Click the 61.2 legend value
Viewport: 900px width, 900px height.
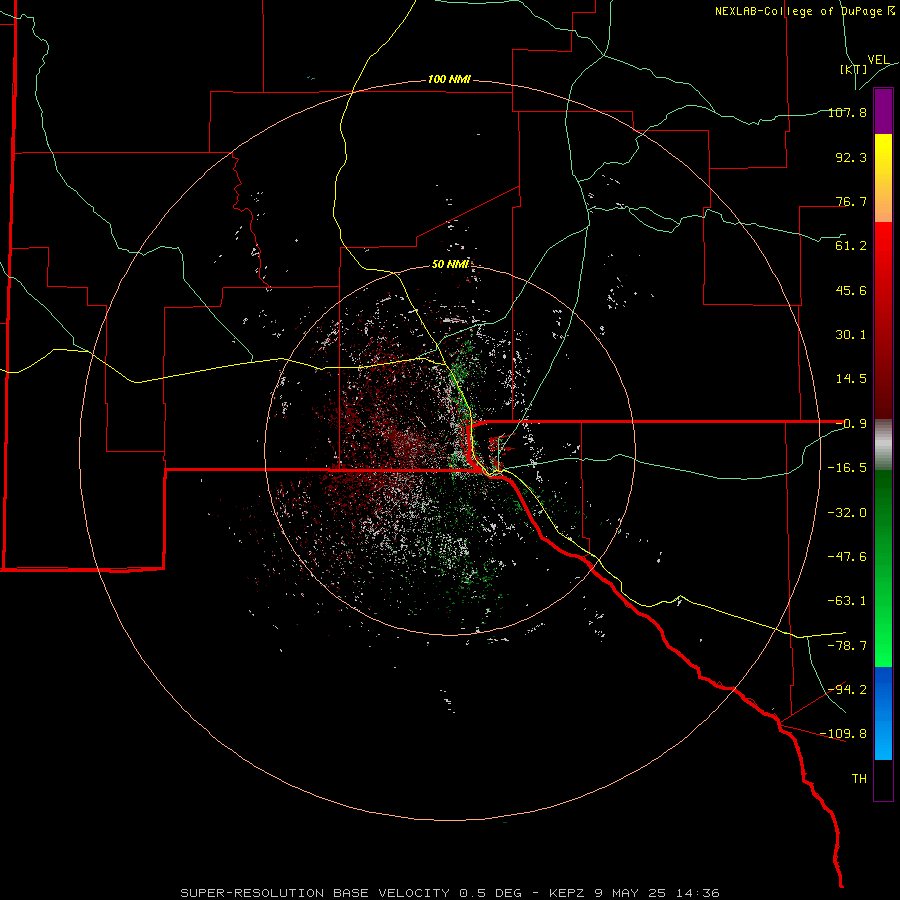pyautogui.click(x=851, y=246)
